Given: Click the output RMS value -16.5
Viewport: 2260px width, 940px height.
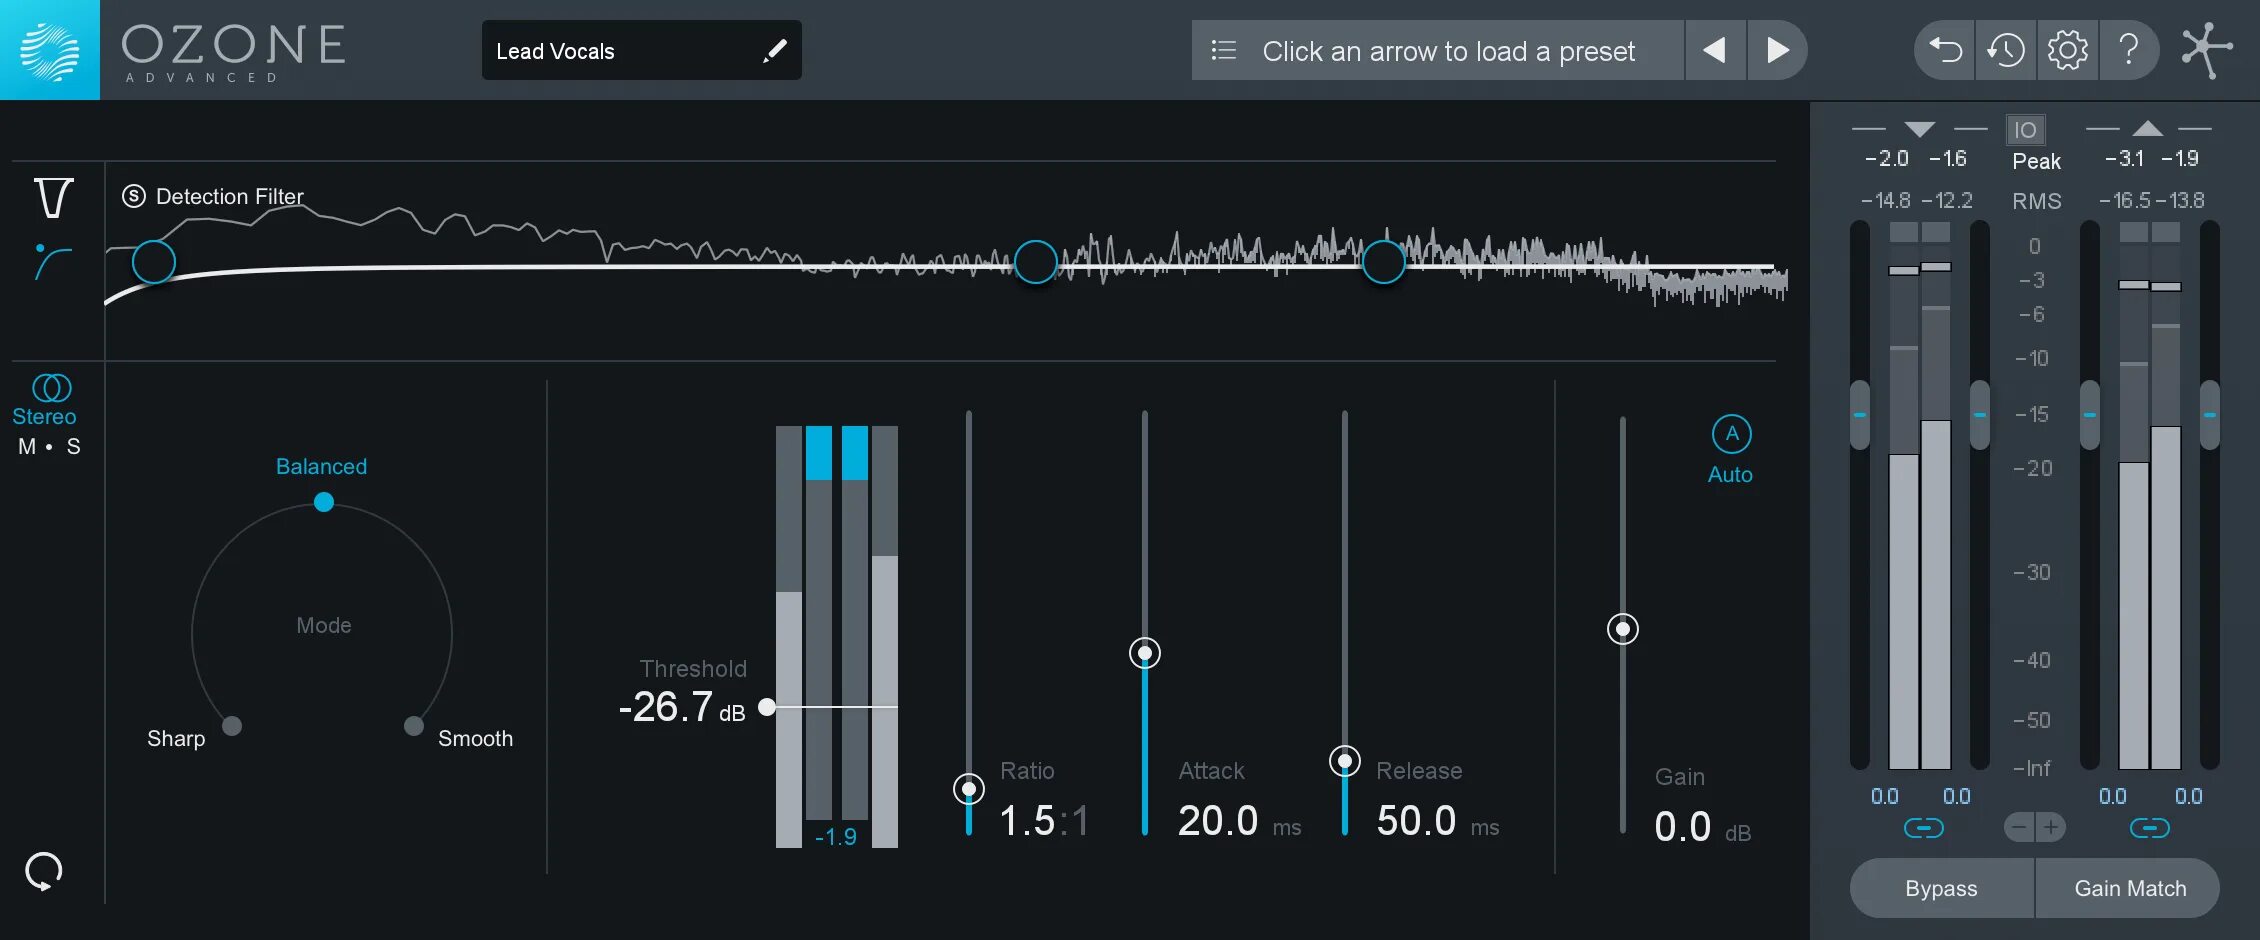Looking at the screenshot, I should (2124, 201).
